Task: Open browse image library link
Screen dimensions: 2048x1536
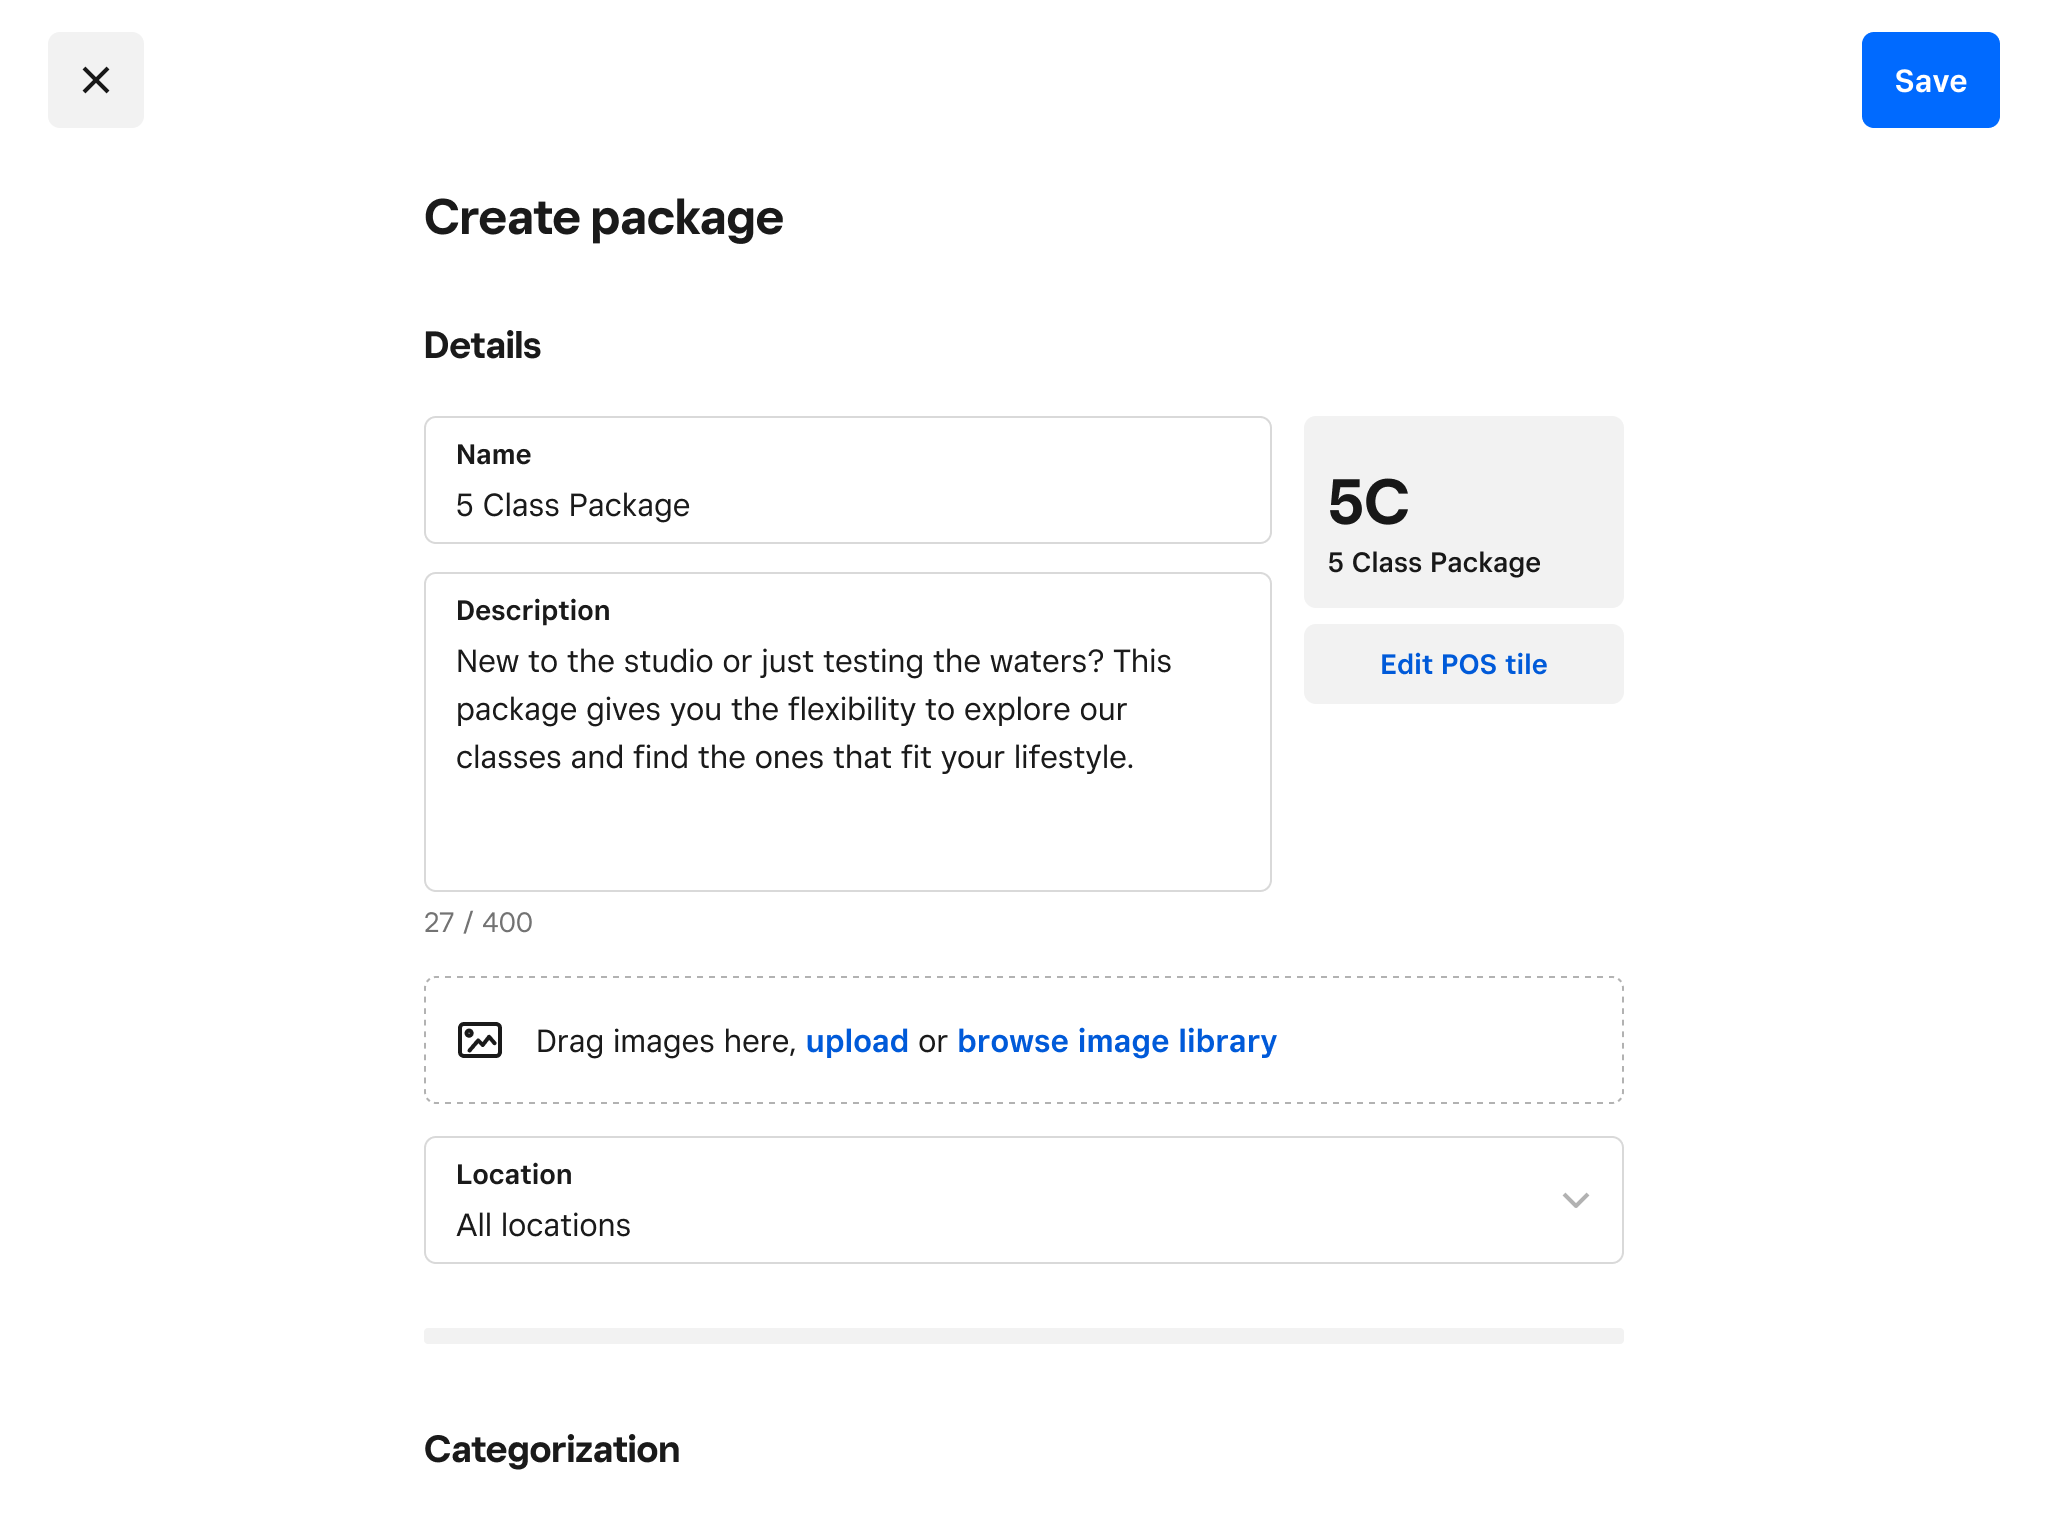Action: click(1116, 1041)
